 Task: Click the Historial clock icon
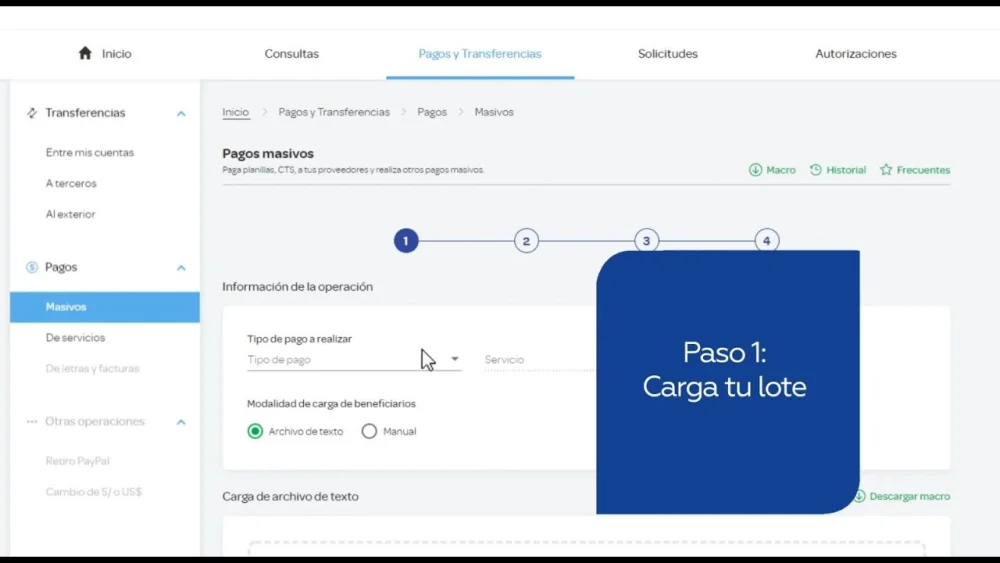tap(816, 170)
